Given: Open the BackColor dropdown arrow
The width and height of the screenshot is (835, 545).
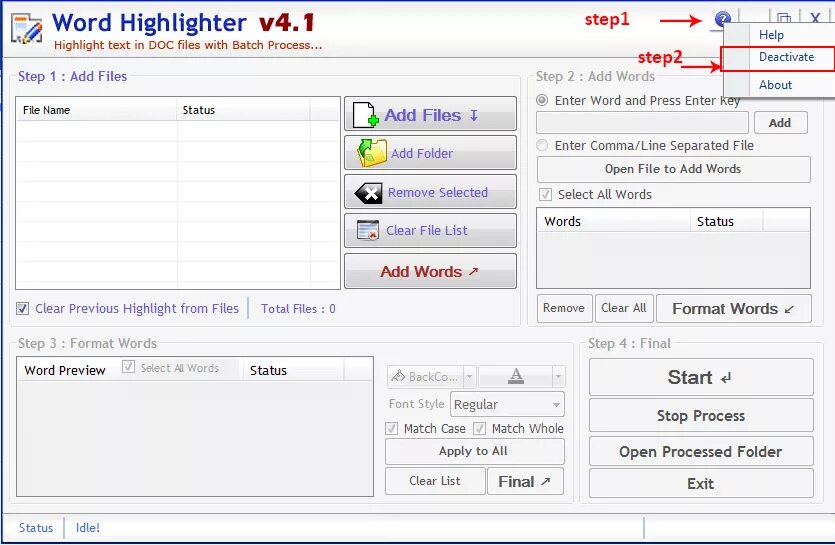Looking at the screenshot, I should (469, 377).
